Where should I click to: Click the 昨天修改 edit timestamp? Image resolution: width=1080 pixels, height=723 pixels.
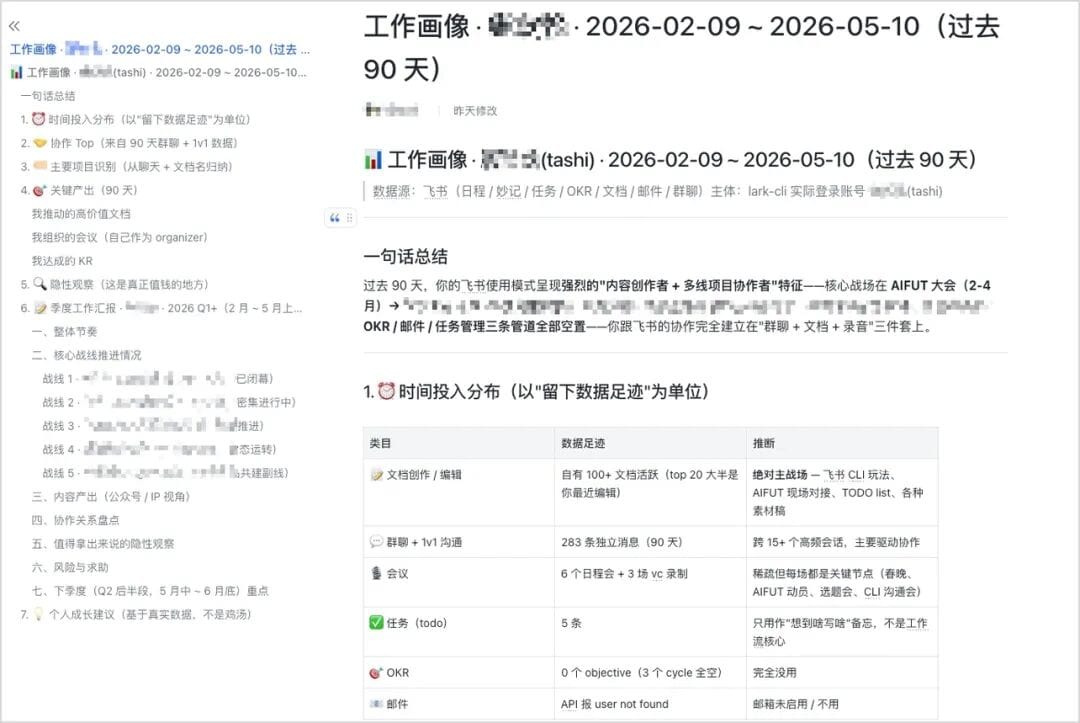[x=475, y=111]
